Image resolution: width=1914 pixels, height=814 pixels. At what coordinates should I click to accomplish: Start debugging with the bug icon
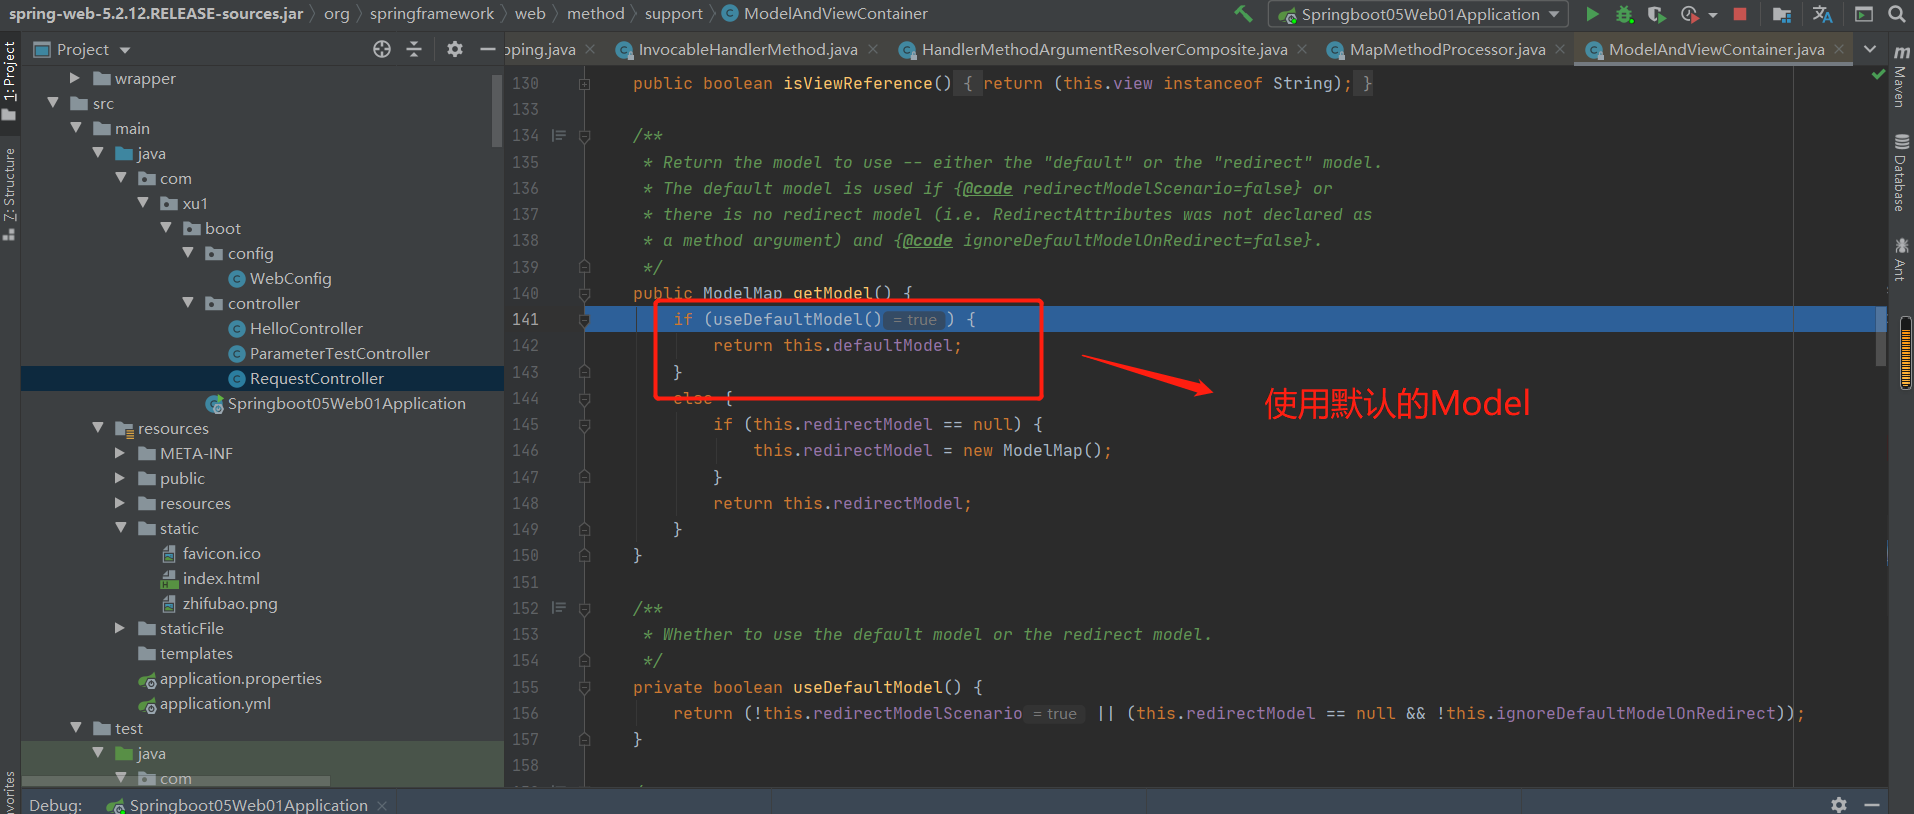[x=1625, y=14]
